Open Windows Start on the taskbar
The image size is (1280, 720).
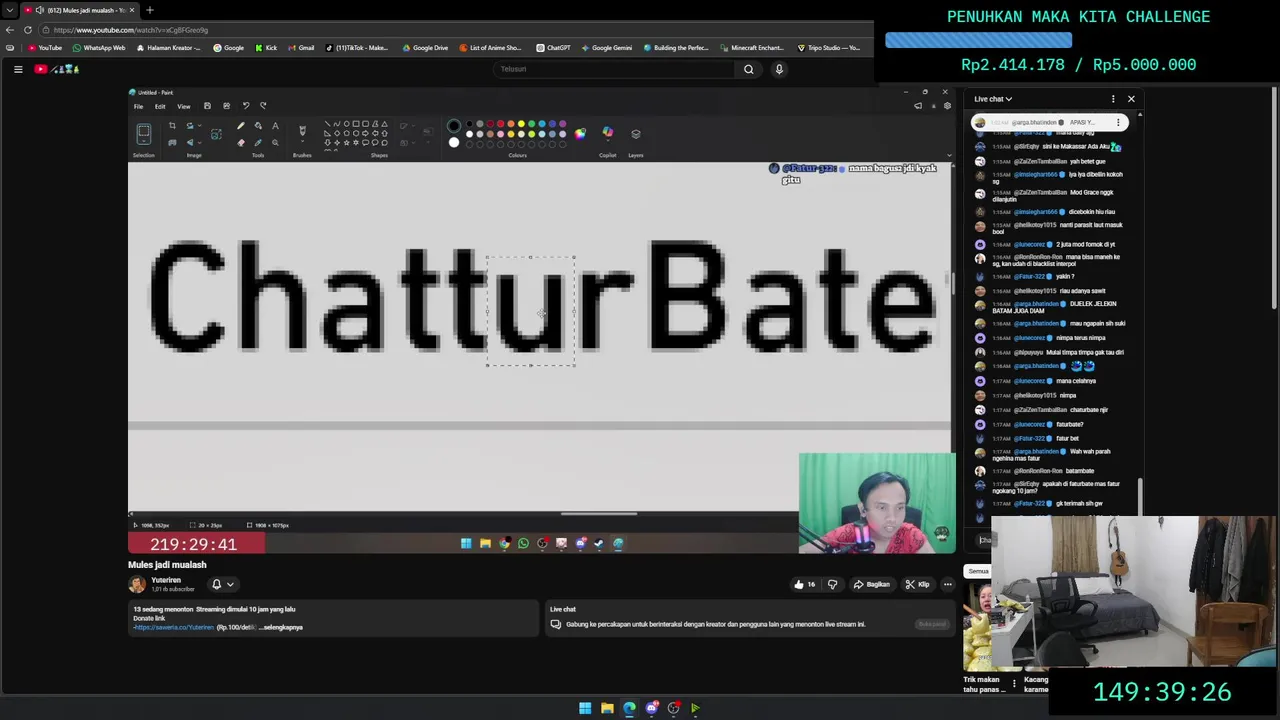[x=585, y=708]
